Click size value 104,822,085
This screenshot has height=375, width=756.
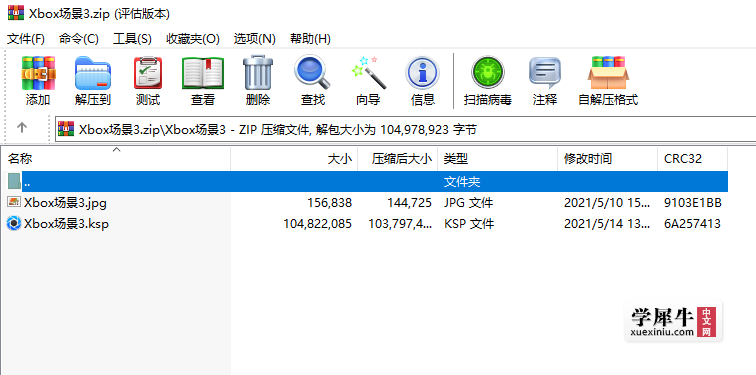click(317, 224)
